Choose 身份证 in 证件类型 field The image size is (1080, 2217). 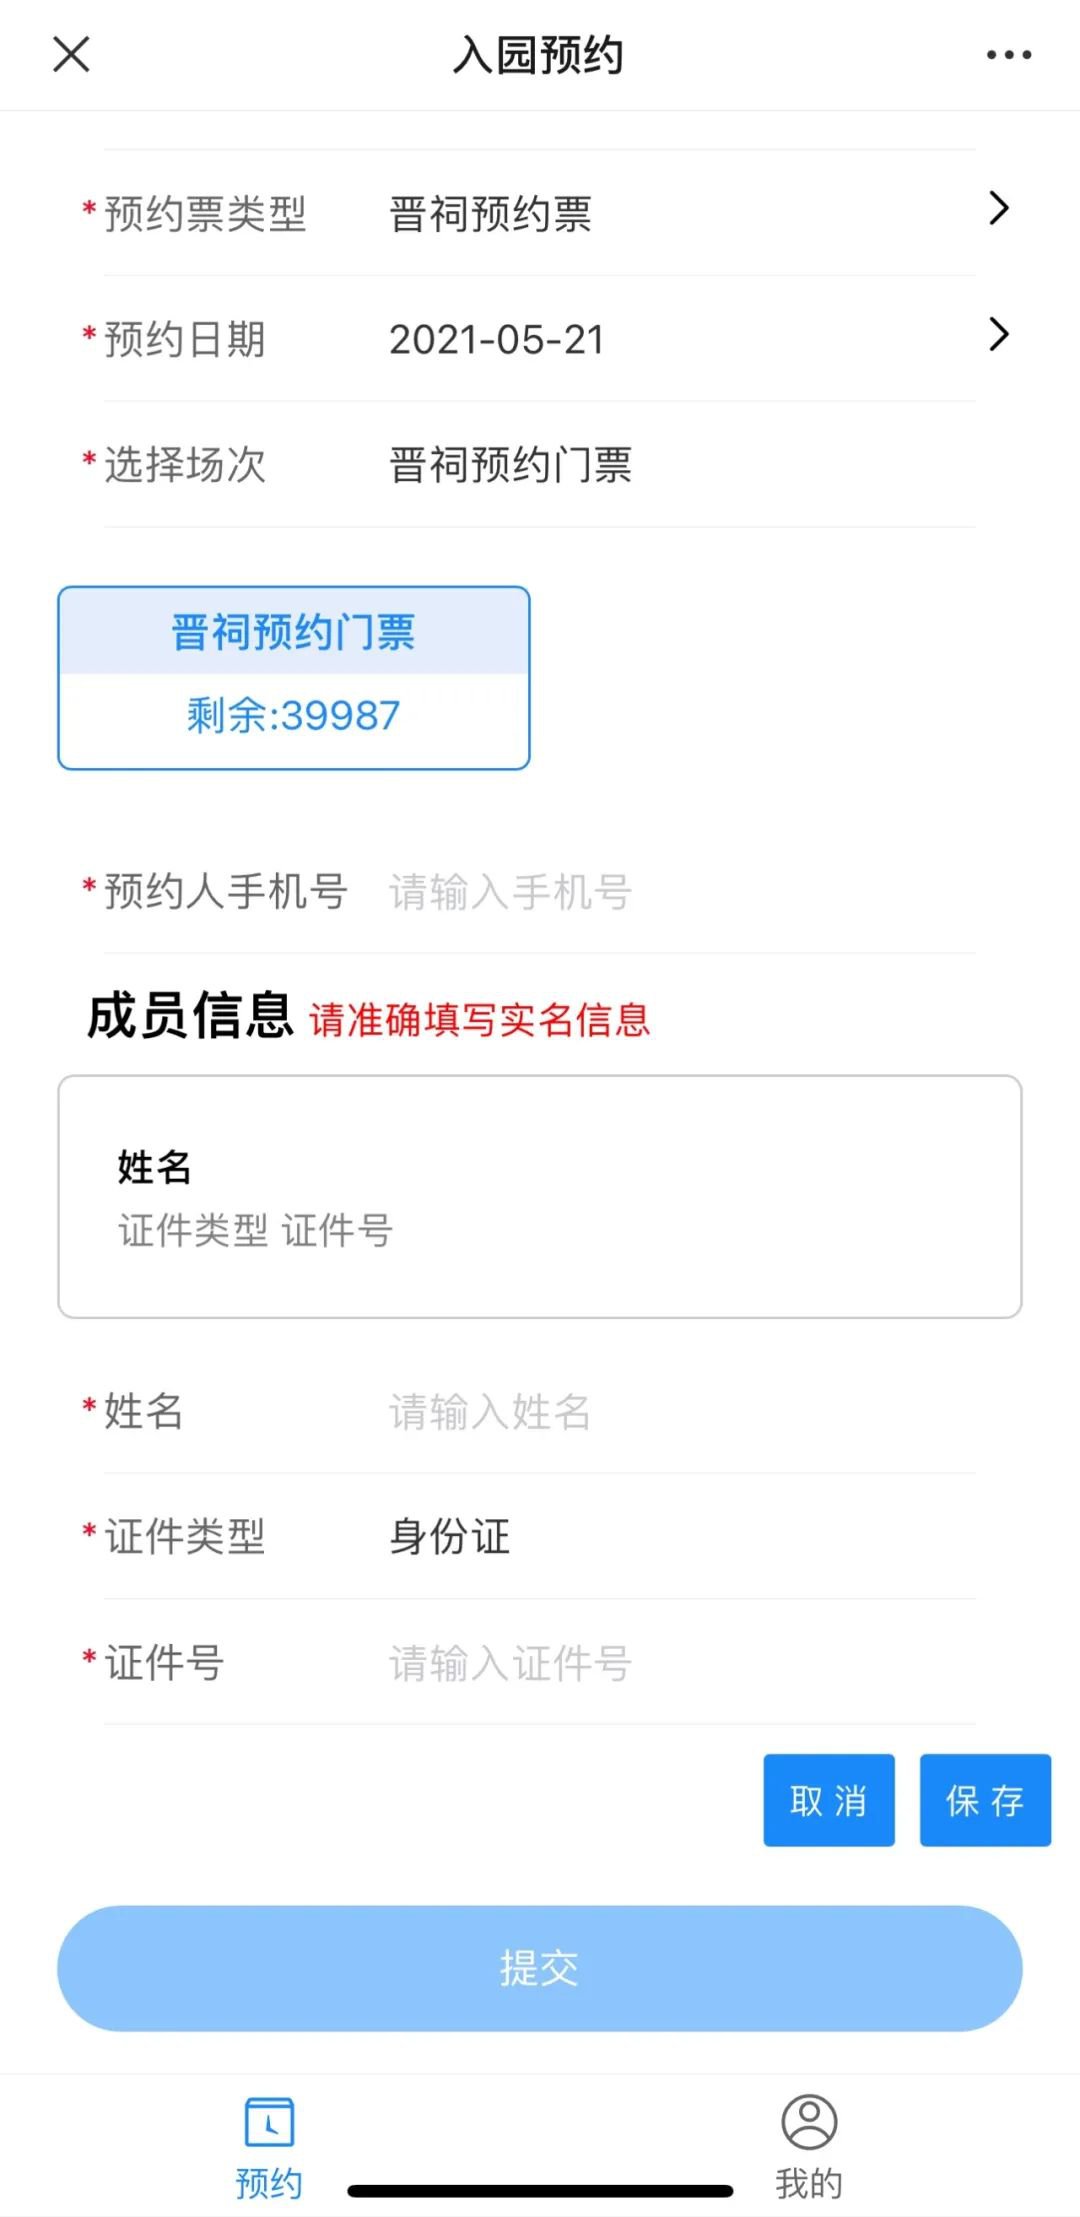click(450, 1537)
